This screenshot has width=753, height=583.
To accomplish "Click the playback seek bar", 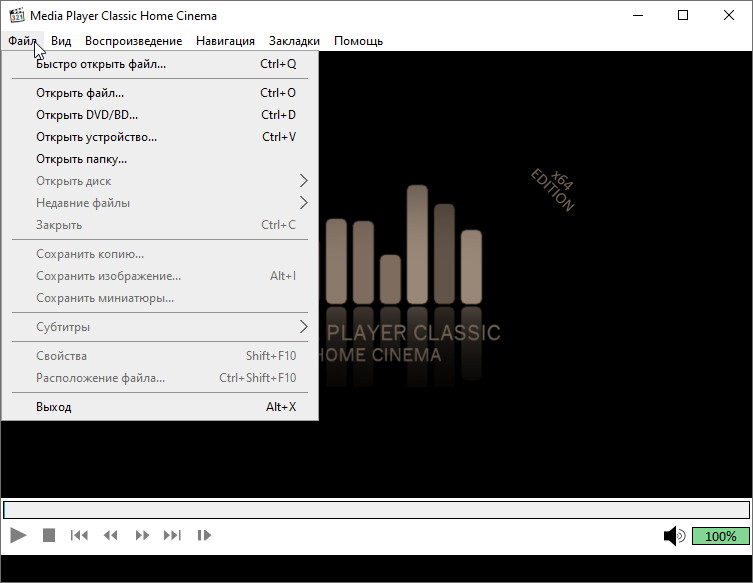I will pos(376,510).
